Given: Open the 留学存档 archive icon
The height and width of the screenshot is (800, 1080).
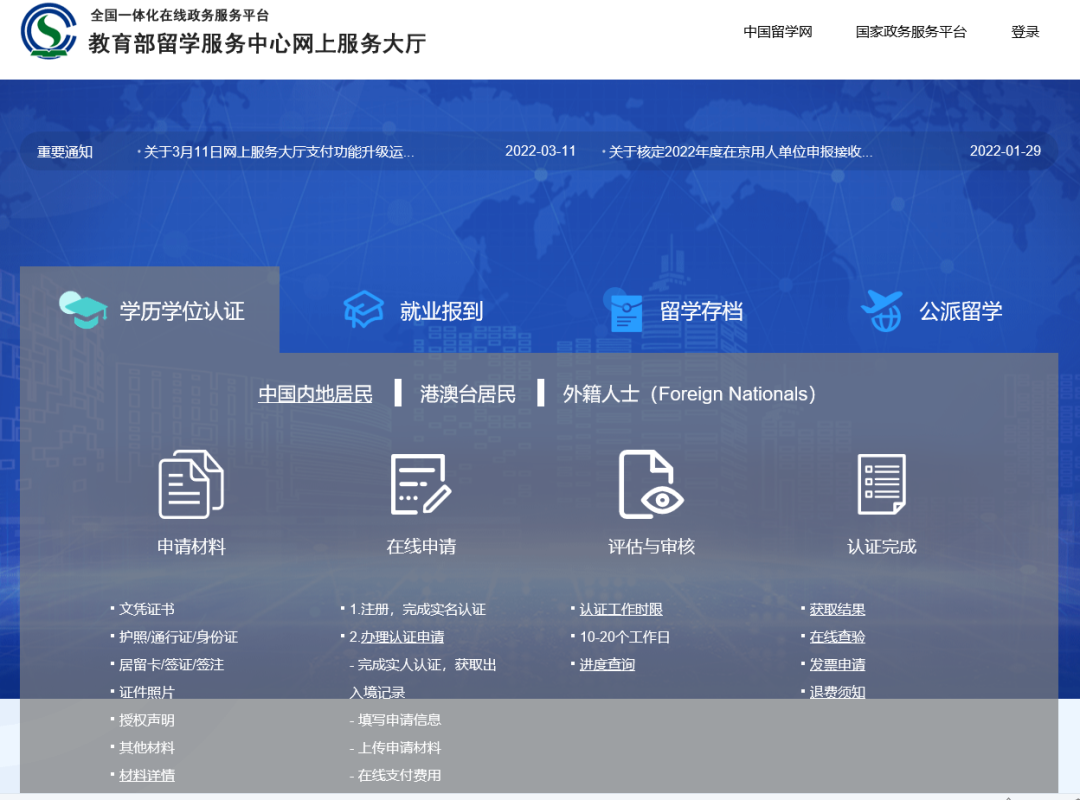Looking at the screenshot, I should (626, 310).
